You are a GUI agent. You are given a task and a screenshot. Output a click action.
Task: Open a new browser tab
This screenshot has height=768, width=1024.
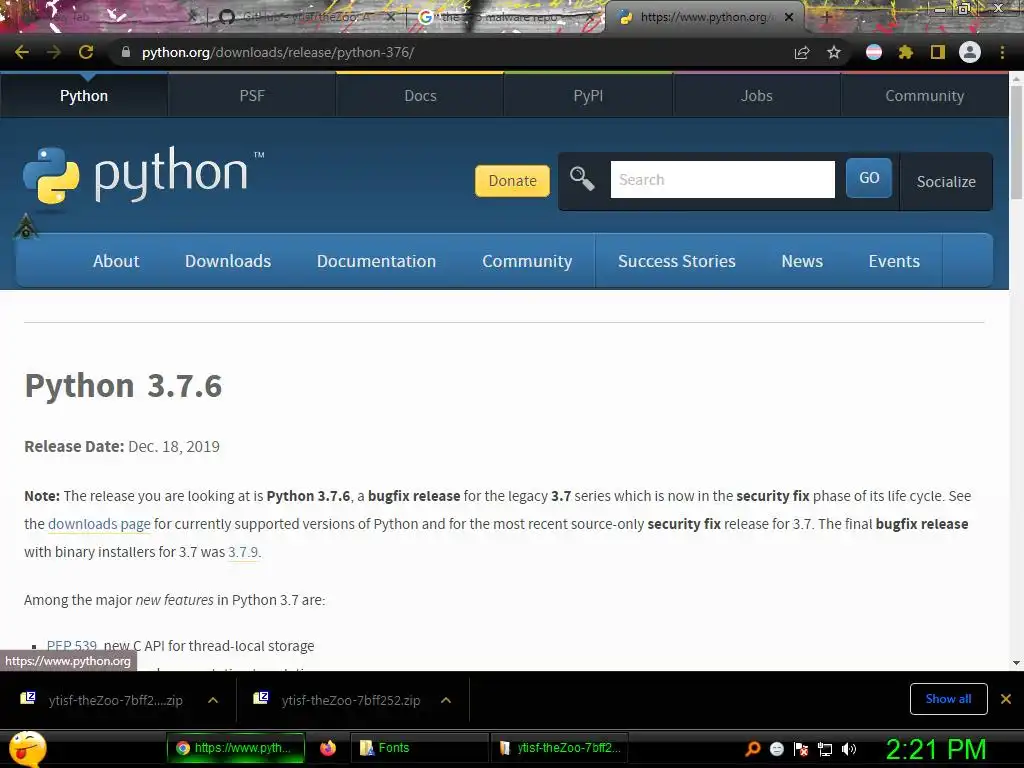(826, 18)
